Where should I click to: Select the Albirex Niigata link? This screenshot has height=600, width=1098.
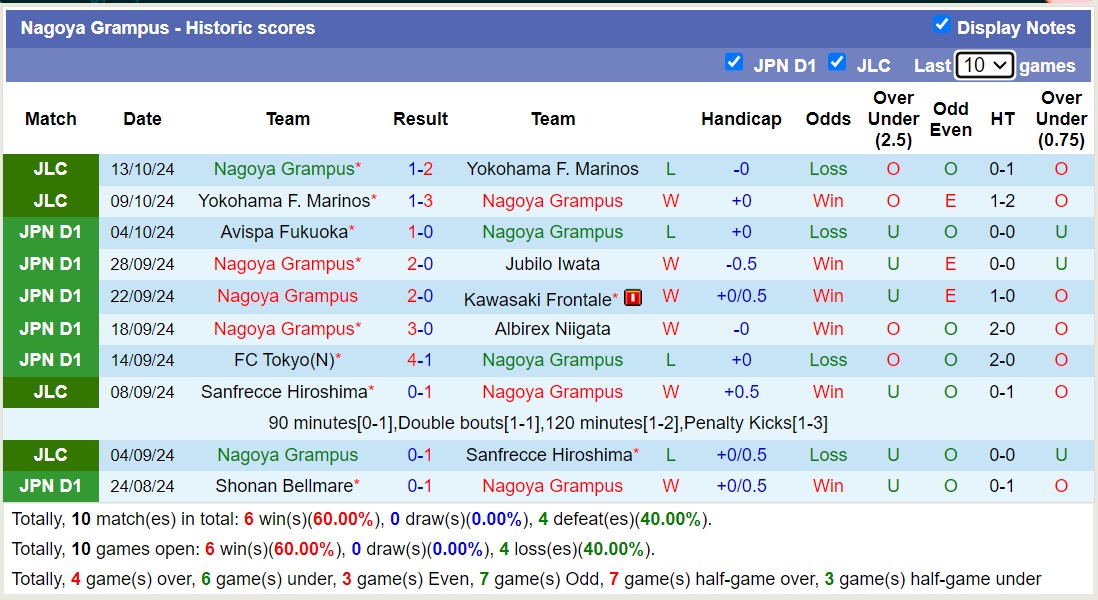(553, 328)
